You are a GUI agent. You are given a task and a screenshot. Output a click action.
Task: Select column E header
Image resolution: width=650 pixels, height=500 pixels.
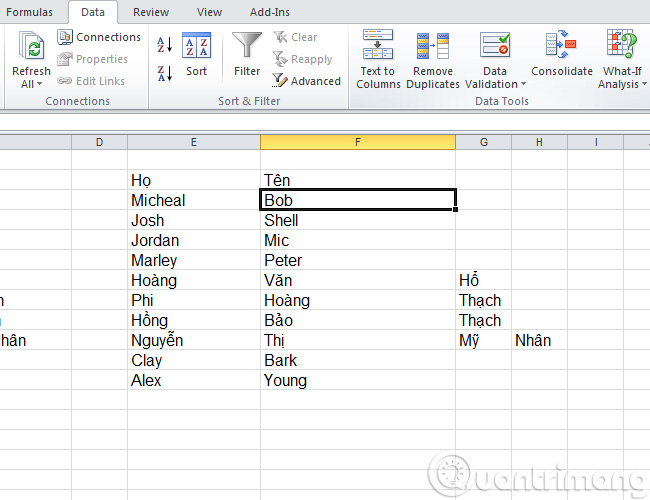coord(194,142)
